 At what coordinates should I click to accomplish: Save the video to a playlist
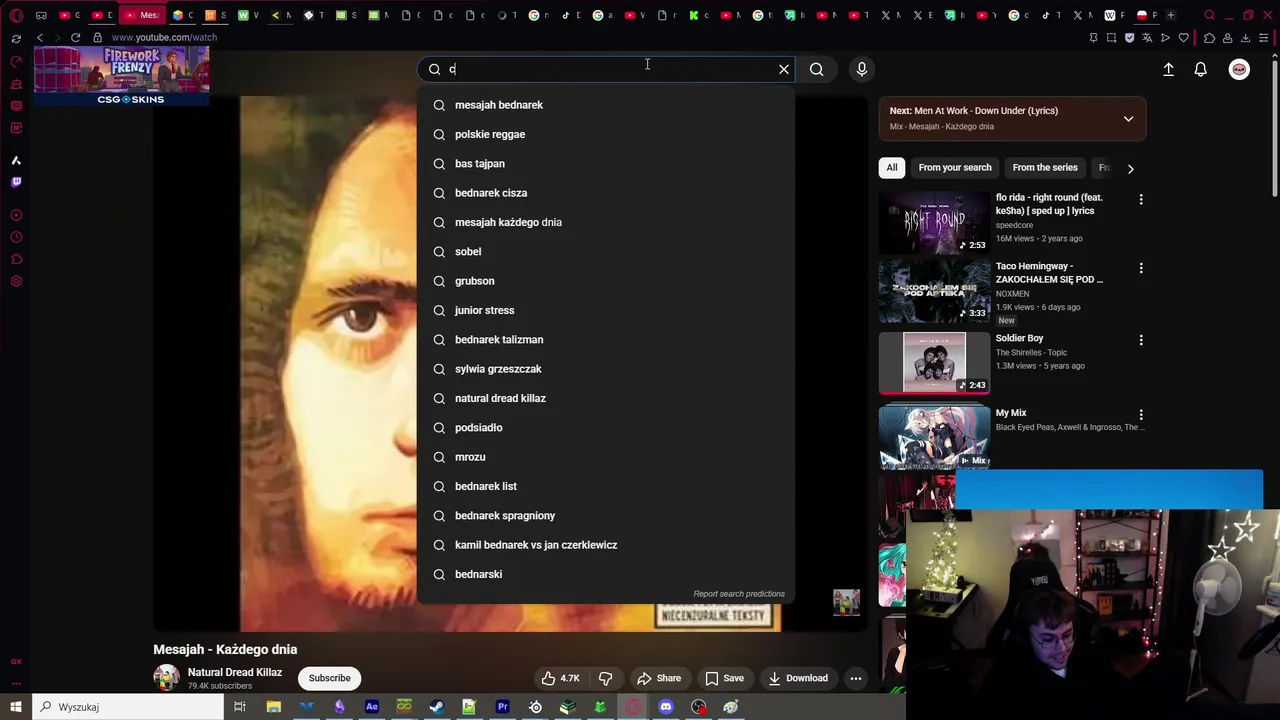point(724,678)
